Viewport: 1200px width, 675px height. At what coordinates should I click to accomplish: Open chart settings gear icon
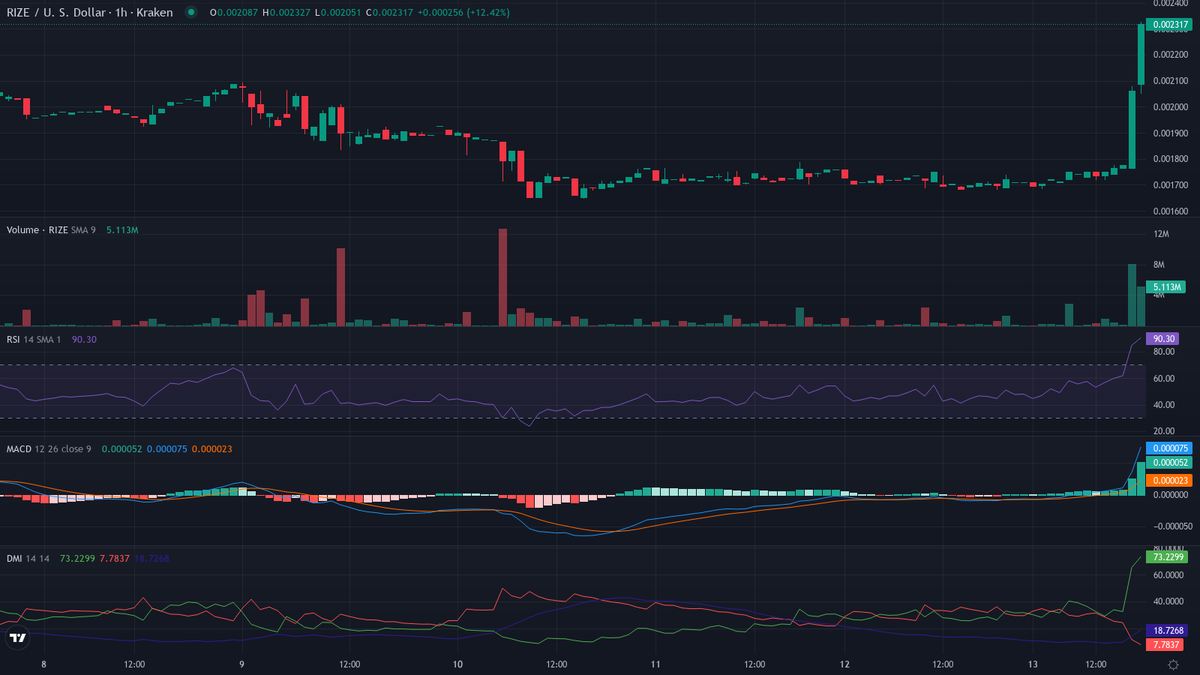tap(1172, 664)
